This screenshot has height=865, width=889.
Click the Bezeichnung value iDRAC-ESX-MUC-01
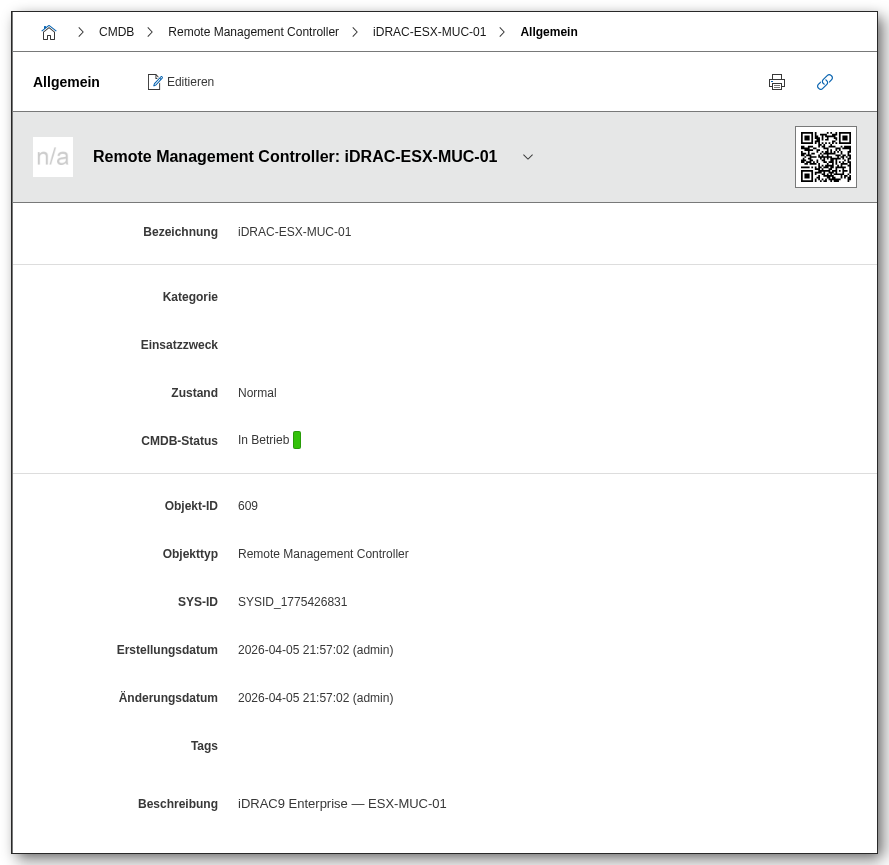point(294,232)
